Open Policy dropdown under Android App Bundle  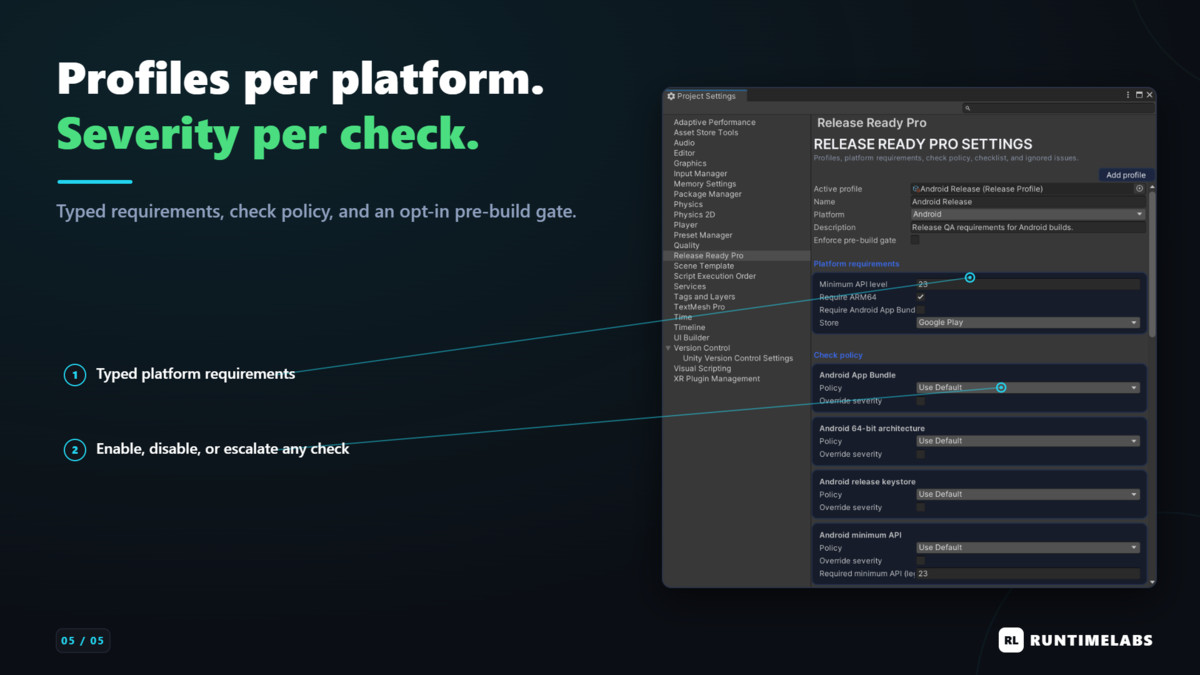click(x=1028, y=388)
